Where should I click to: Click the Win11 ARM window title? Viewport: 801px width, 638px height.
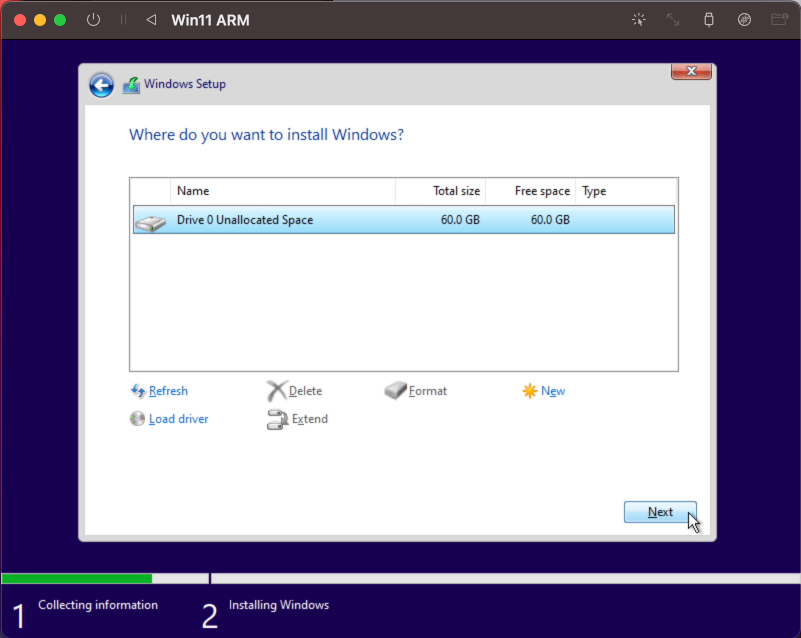(210, 20)
